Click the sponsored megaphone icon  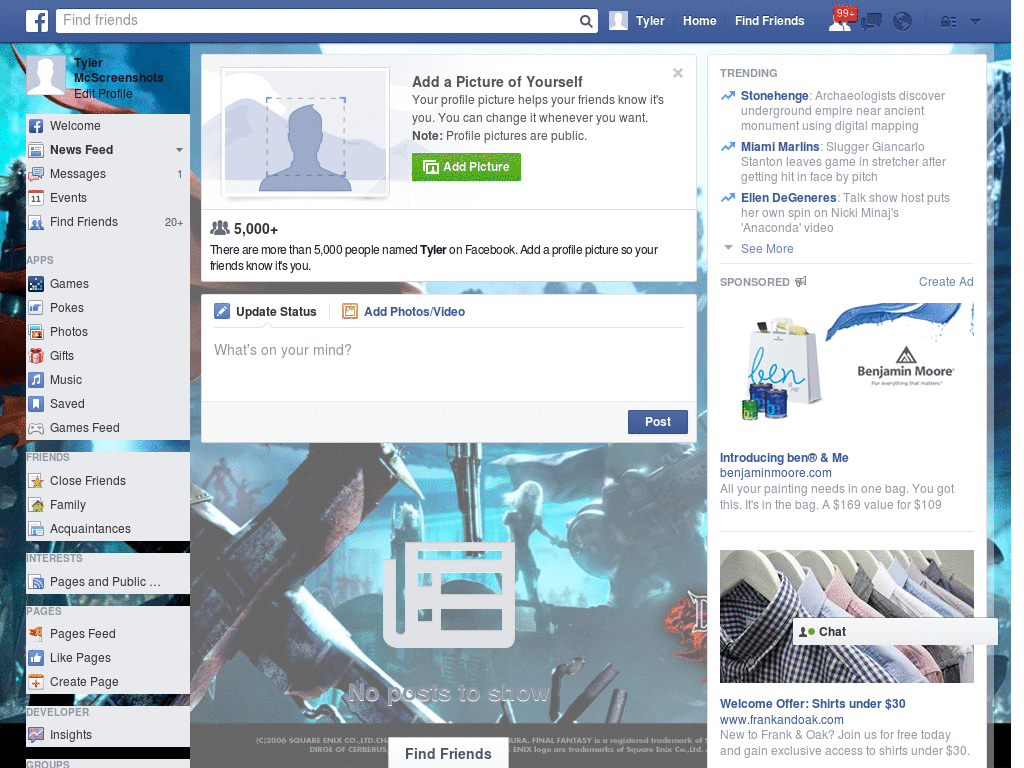(x=801, y=281)
